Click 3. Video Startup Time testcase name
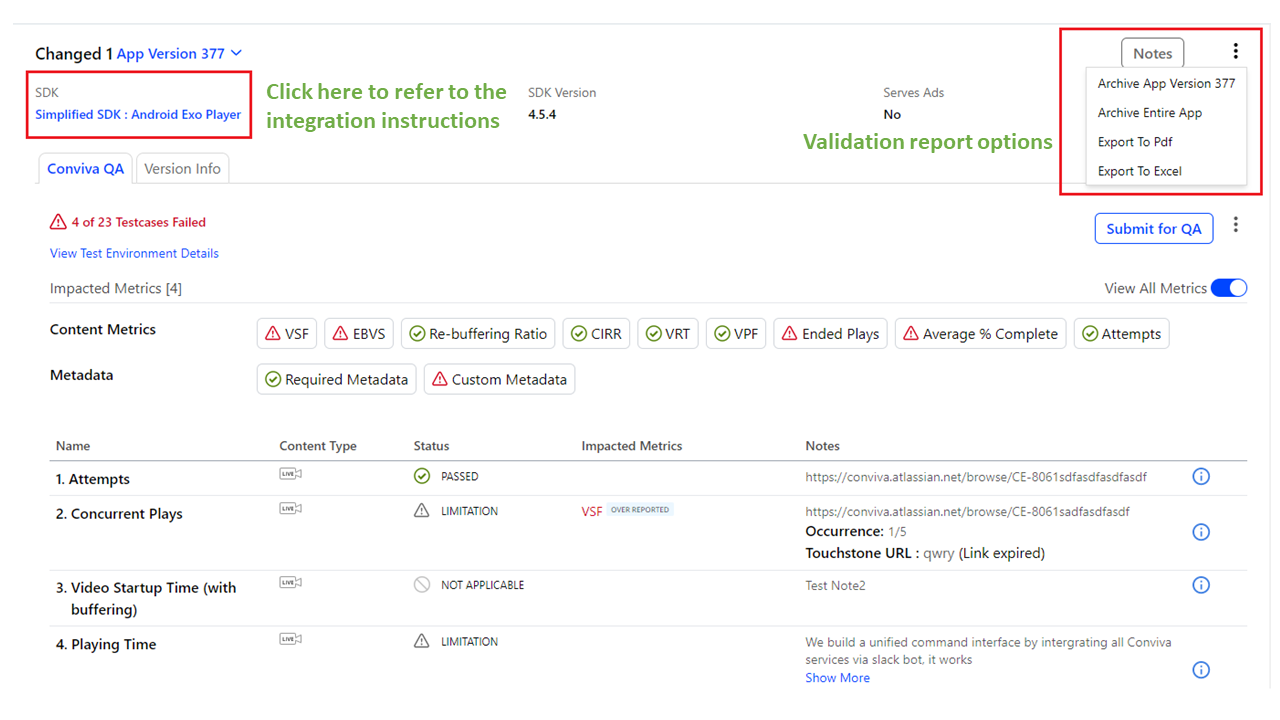 (x=146, y=599)
